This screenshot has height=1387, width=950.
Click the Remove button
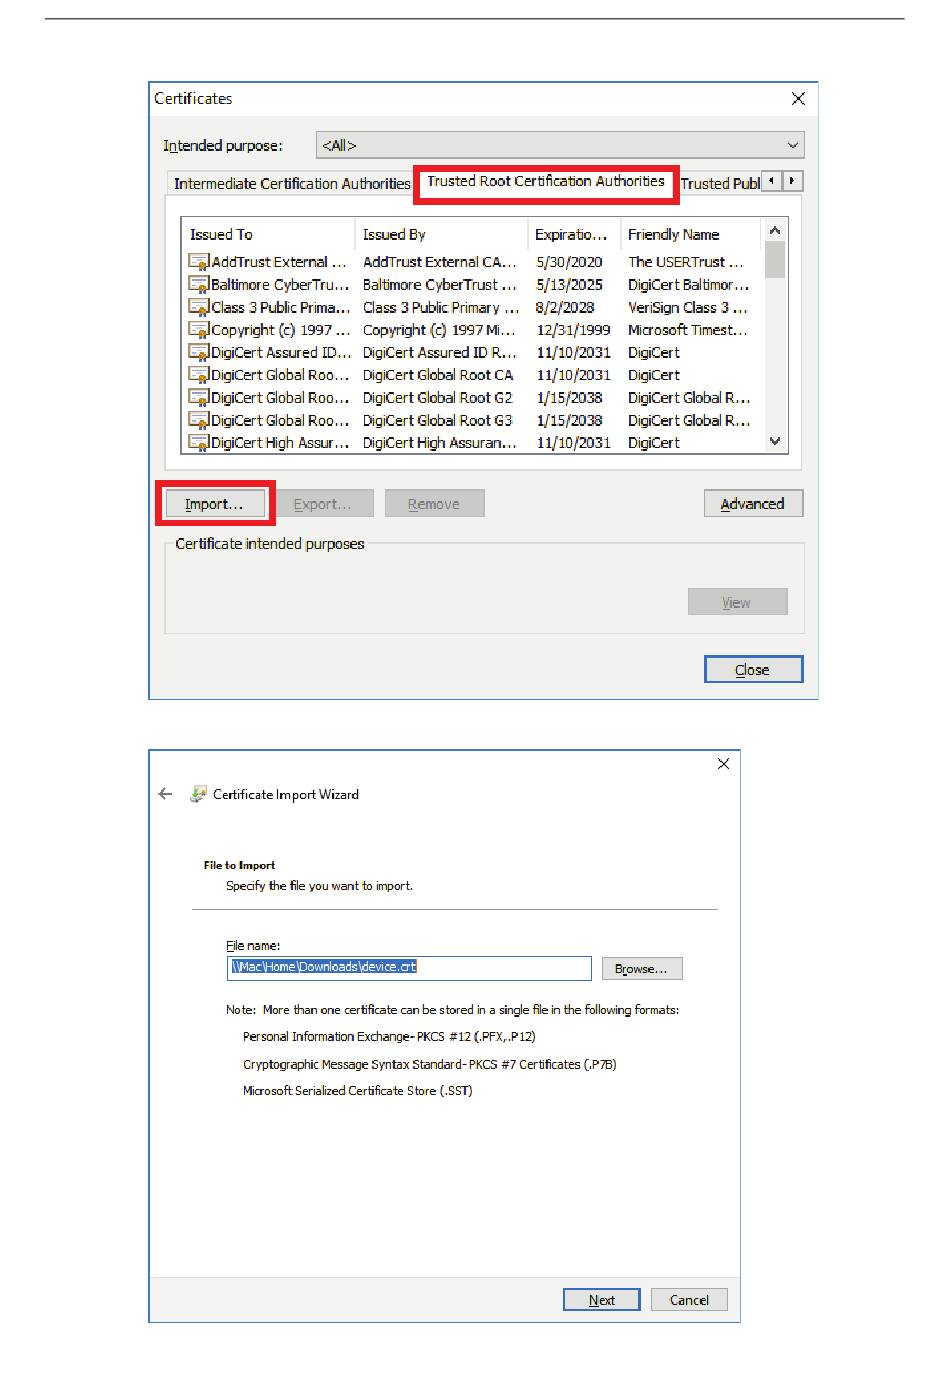click(434, 504)
